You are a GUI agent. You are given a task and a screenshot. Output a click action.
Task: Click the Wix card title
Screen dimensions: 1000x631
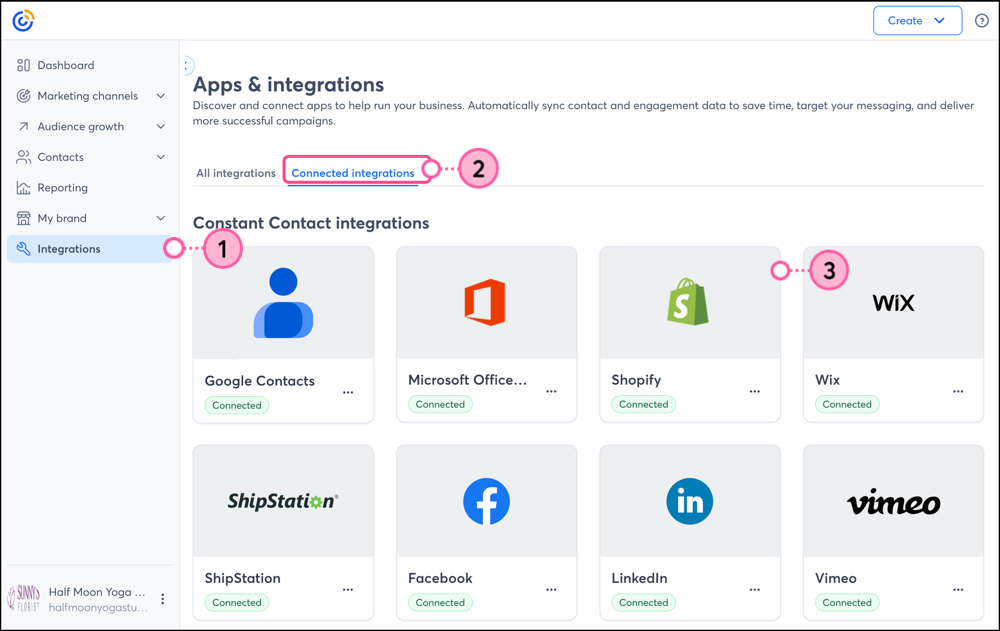(x=827, y=380)
